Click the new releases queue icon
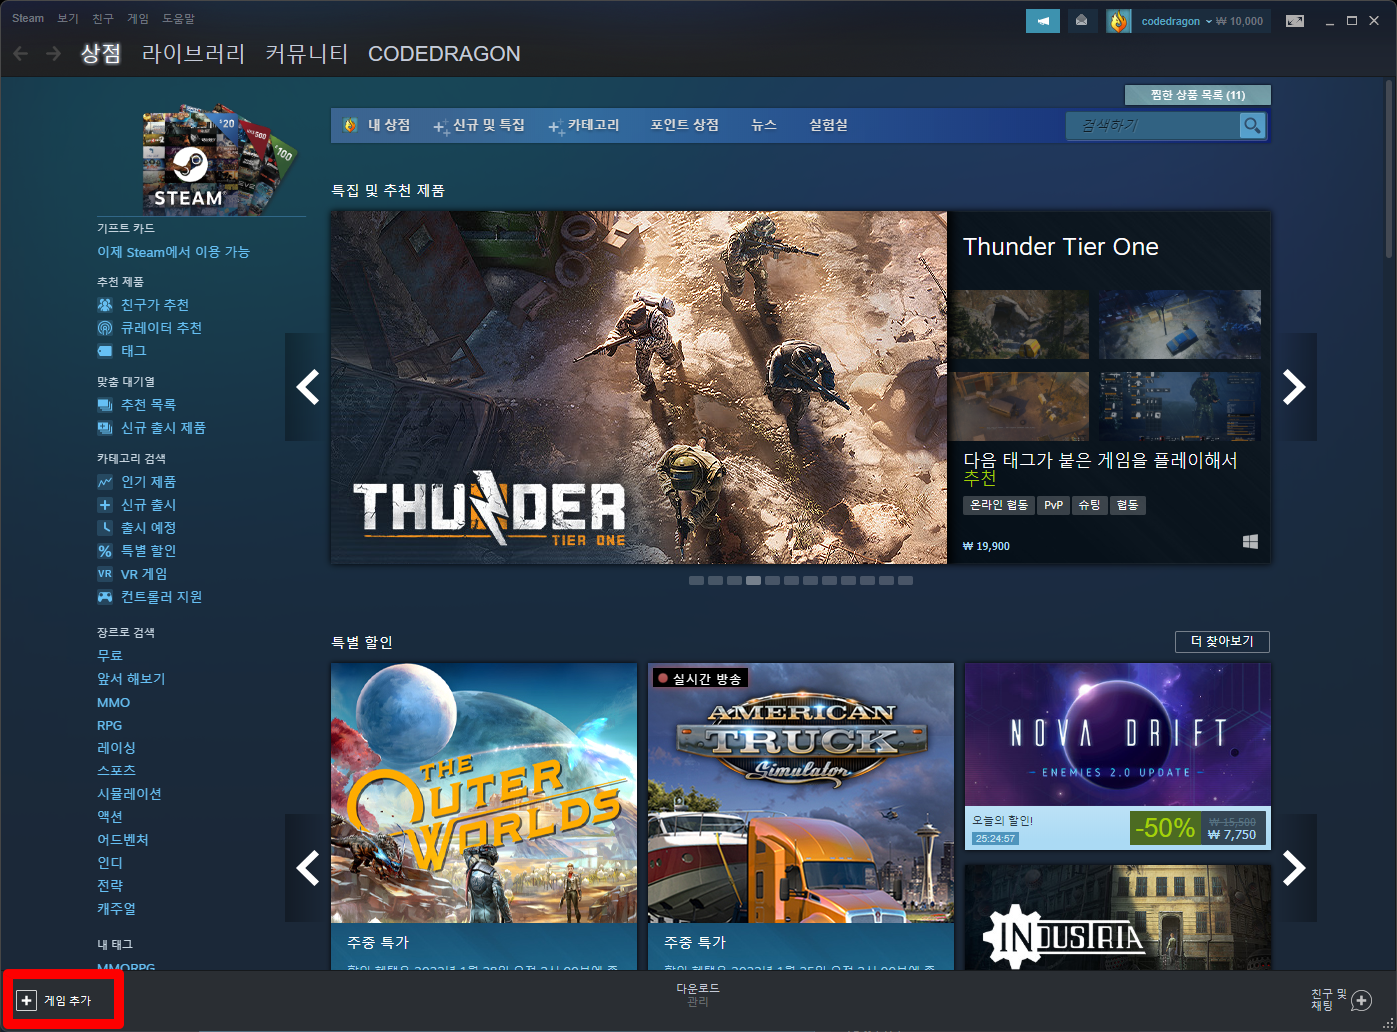This screenshot has height=1032, width=1397. click(105, 428)
